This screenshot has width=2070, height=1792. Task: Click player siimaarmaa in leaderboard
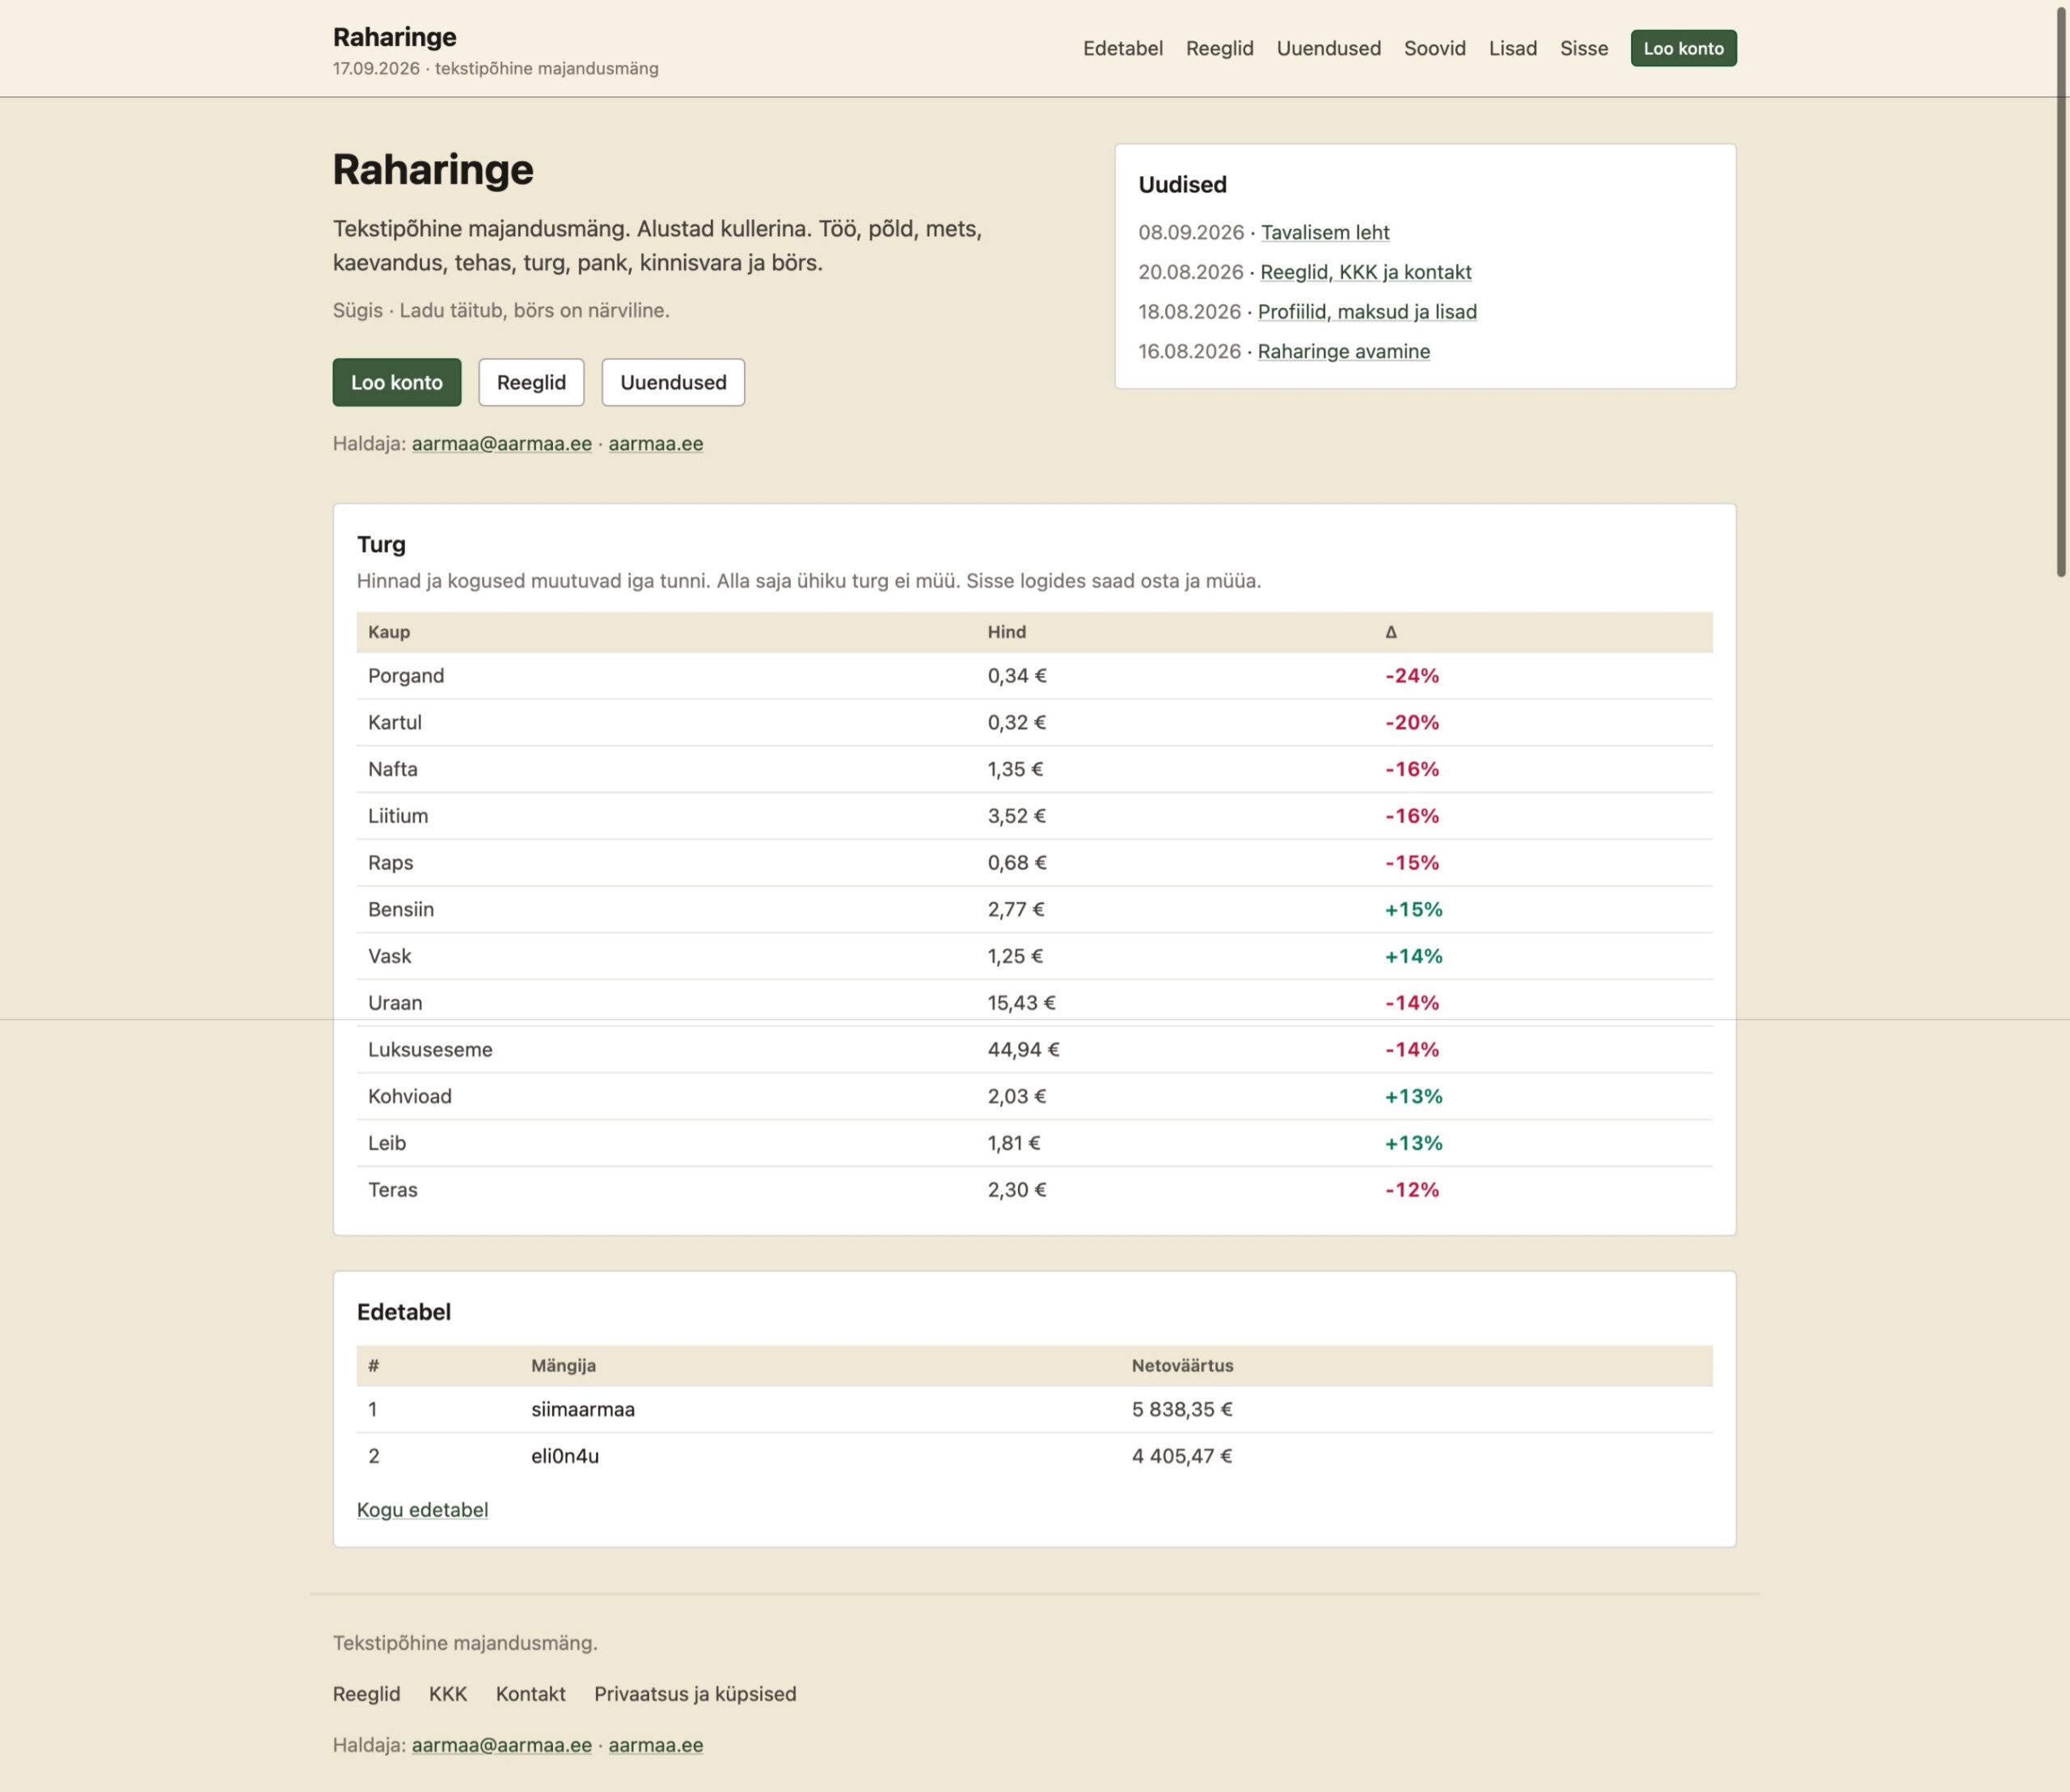point(583,1410)
